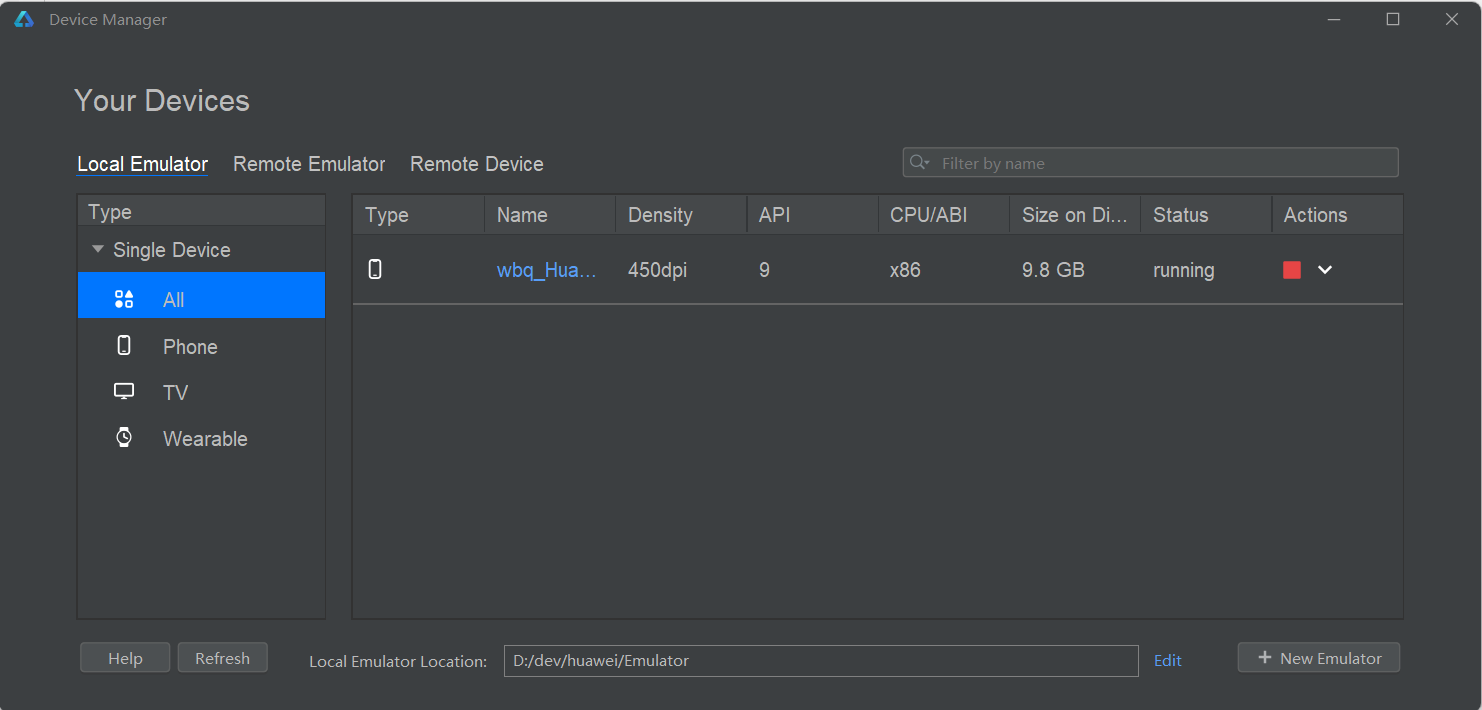Close the Device Manager window
The image size is (1482, 710).
1452,20
